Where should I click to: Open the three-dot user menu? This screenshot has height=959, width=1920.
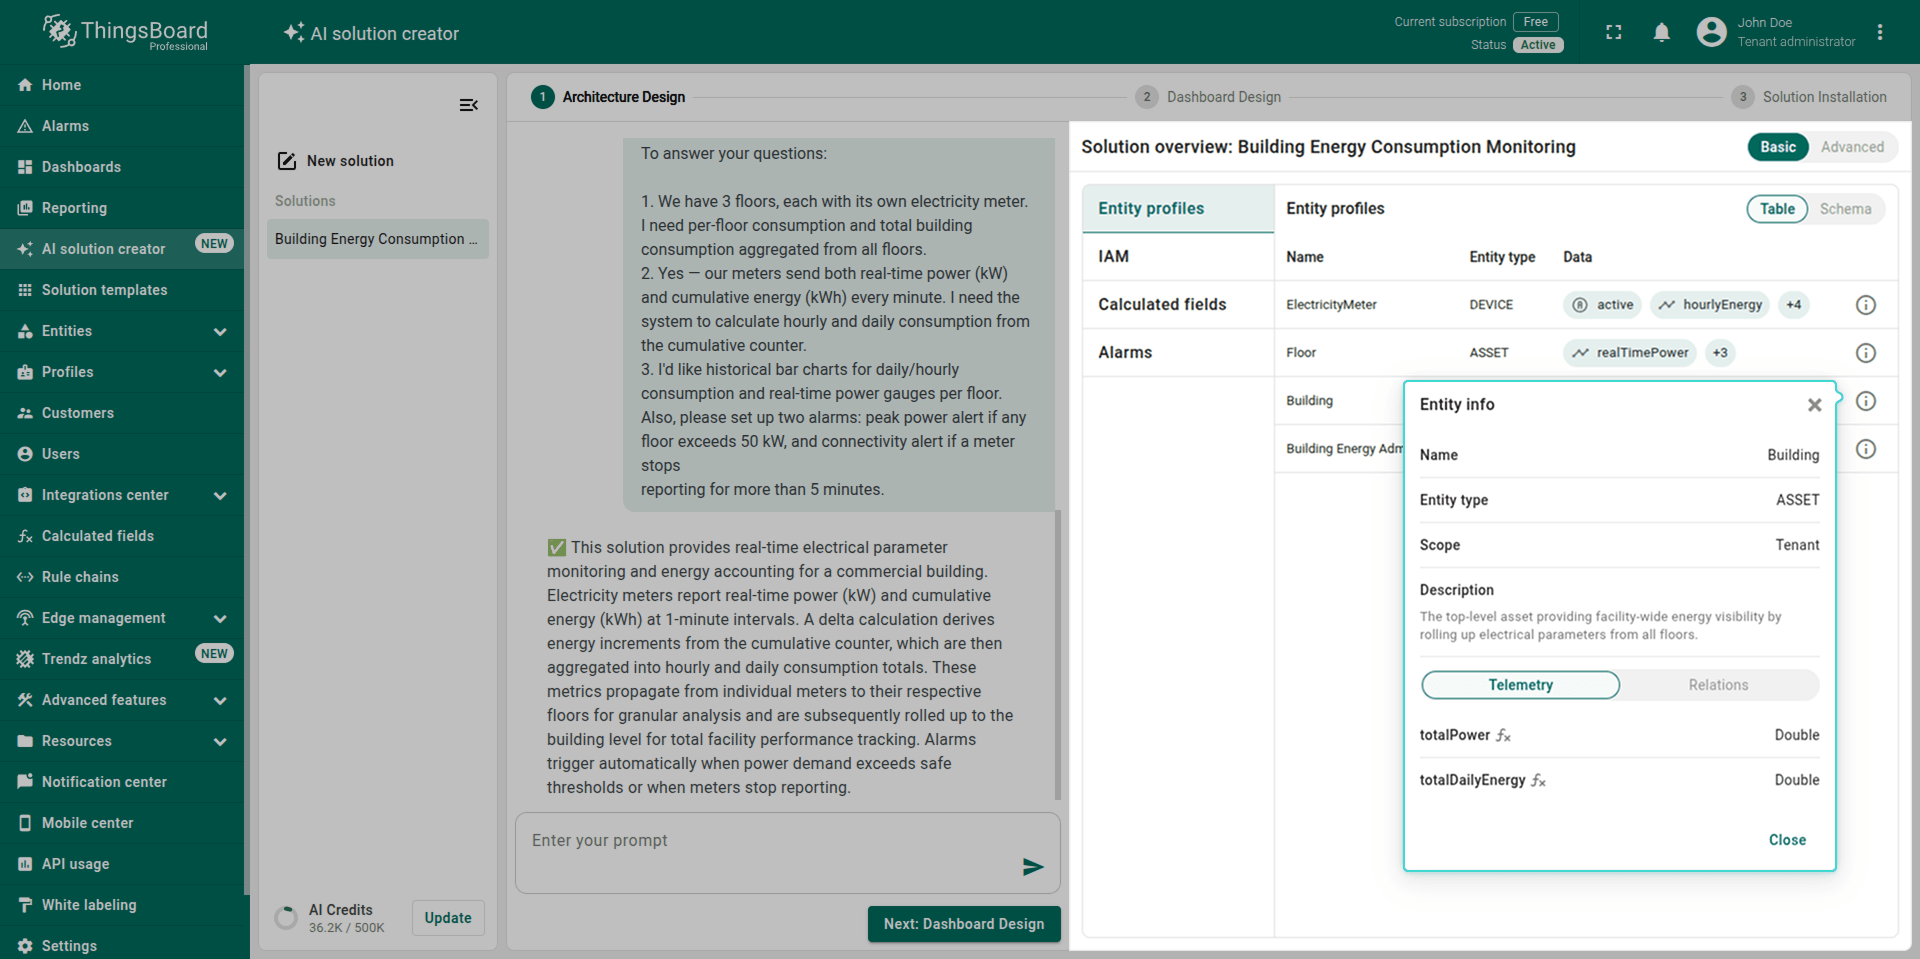[1880, 33]
